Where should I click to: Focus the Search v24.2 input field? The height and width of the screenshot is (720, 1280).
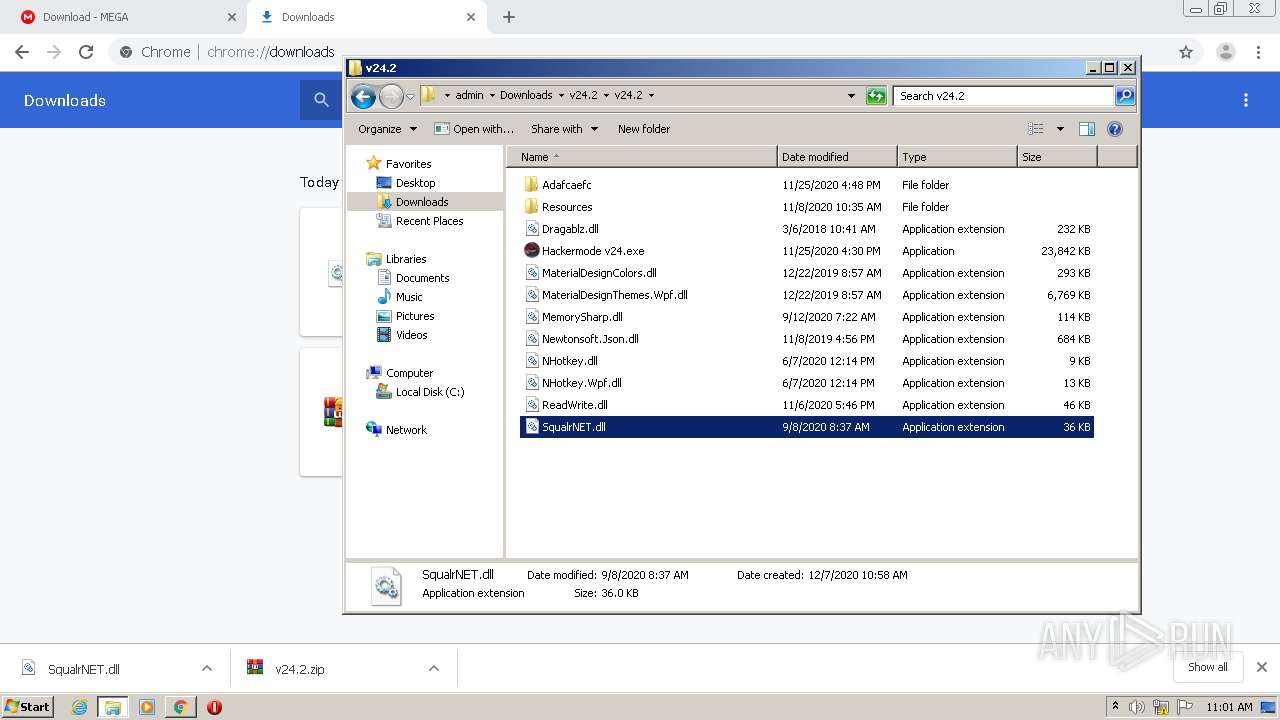point(1003,96)
